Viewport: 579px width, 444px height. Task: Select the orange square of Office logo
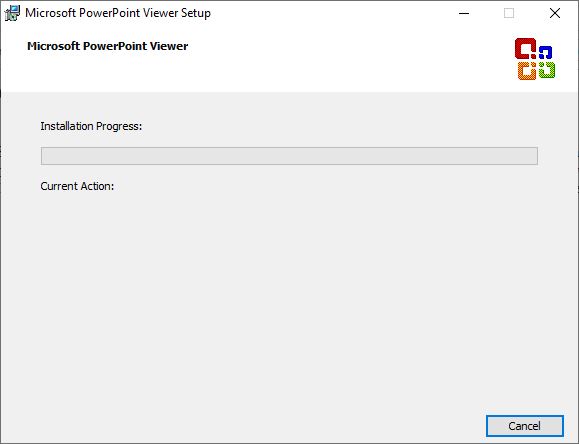527,71
